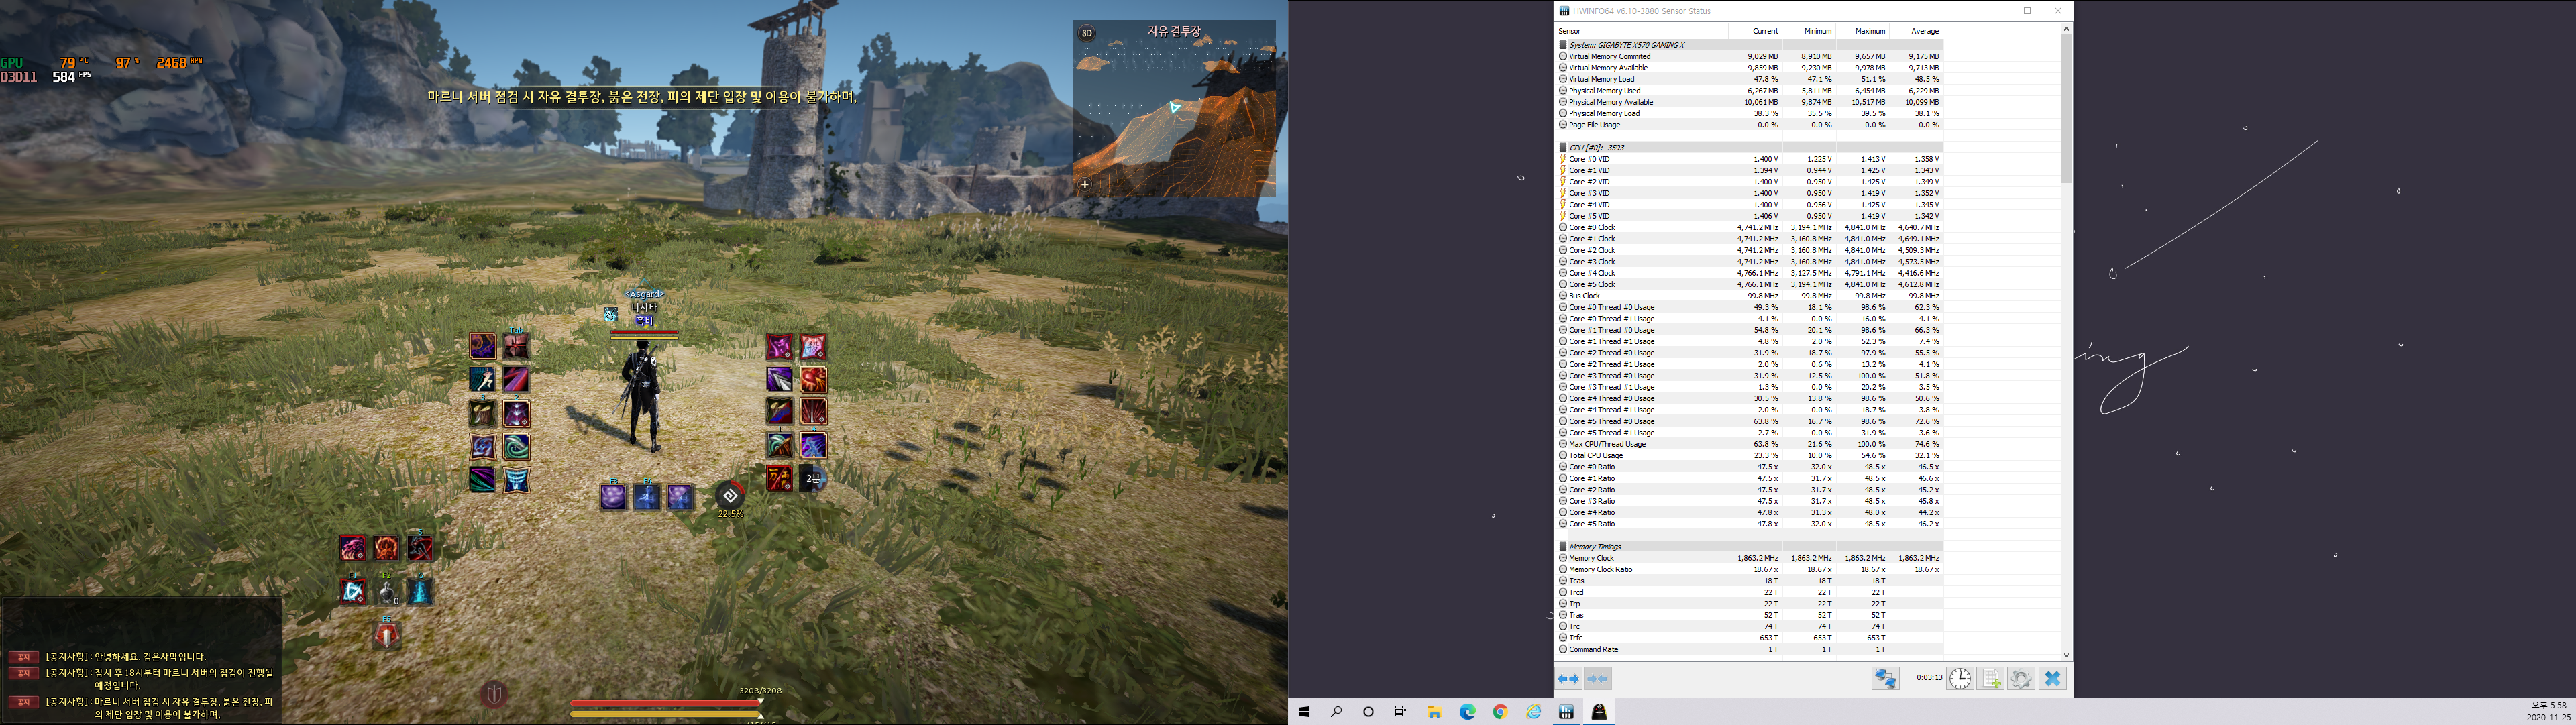Switch to HWiNFO taskbar icon
The image size is (2576, 725).
coord(1566,712)
